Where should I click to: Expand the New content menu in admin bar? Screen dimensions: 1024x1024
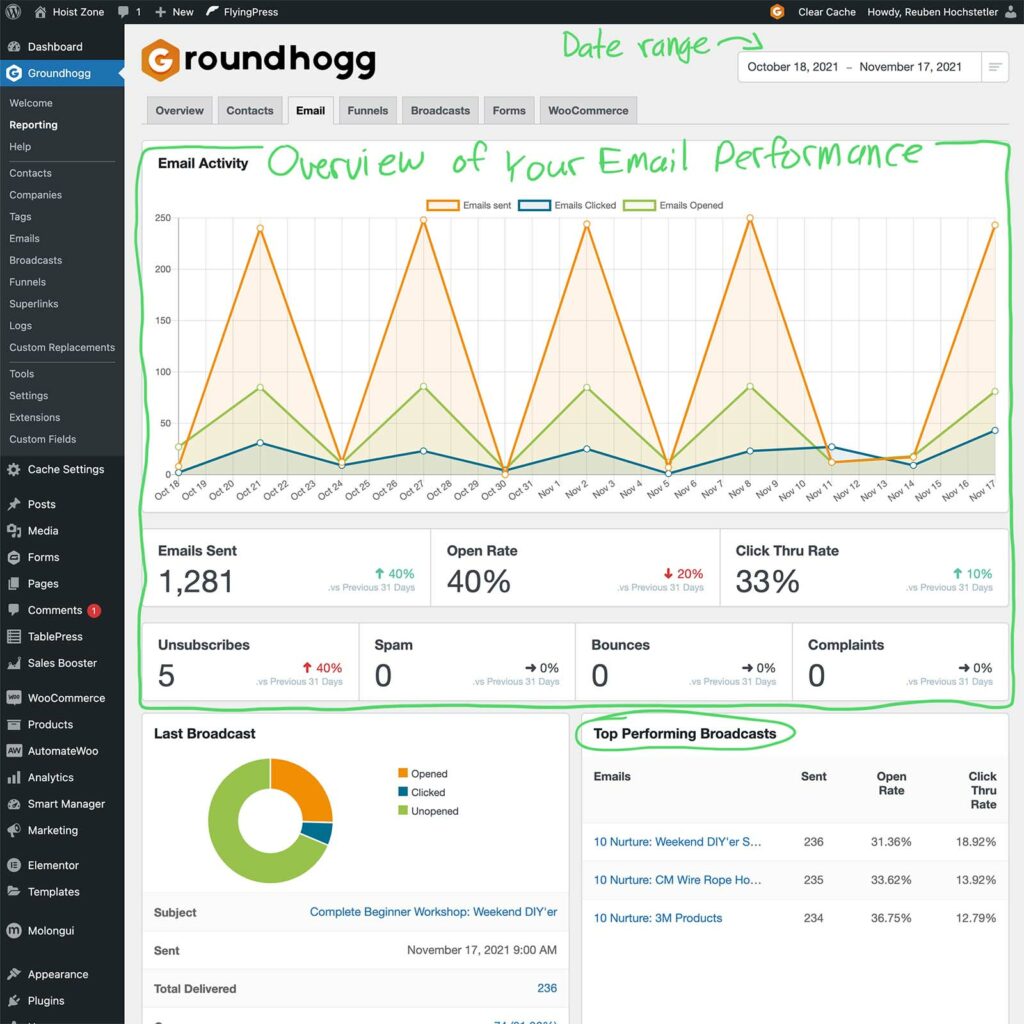click(x=174, y=12)
